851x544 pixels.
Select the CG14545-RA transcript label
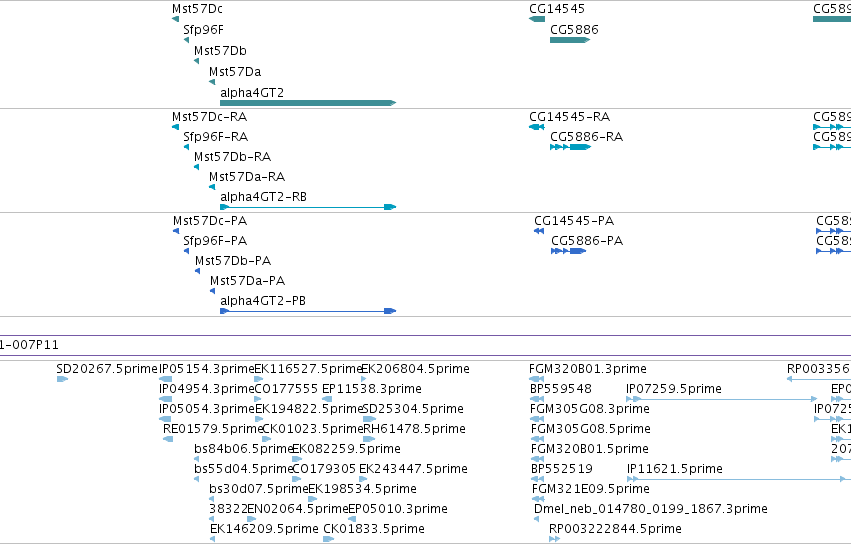pyautogui.click(x=569, y=117)
